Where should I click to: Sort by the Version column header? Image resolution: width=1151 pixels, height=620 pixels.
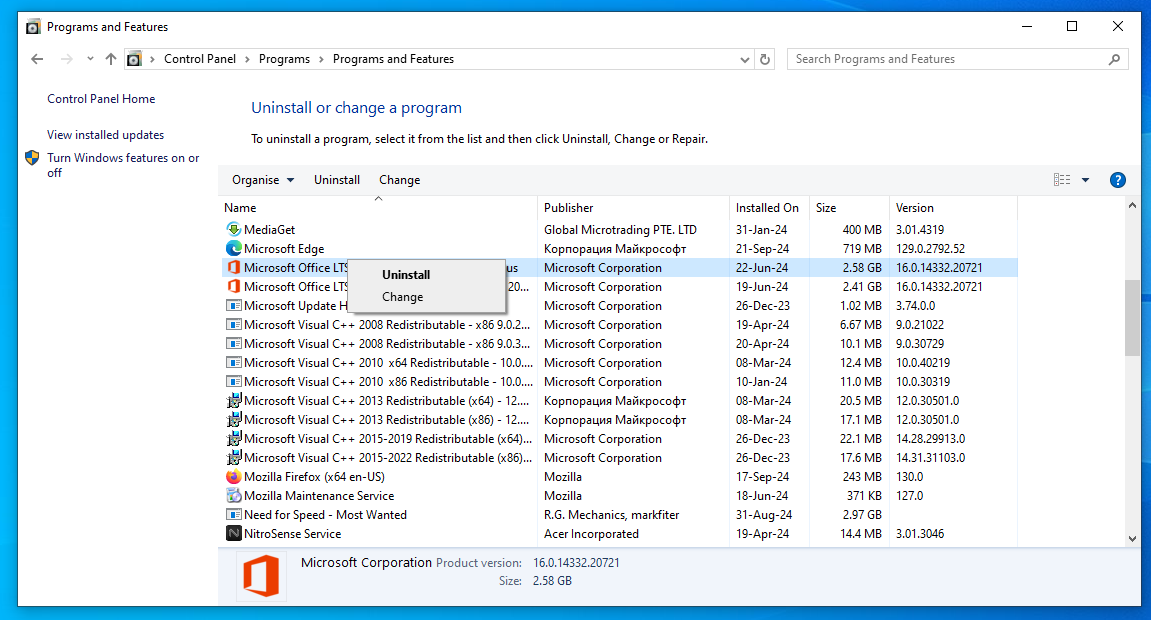(954, 208)
